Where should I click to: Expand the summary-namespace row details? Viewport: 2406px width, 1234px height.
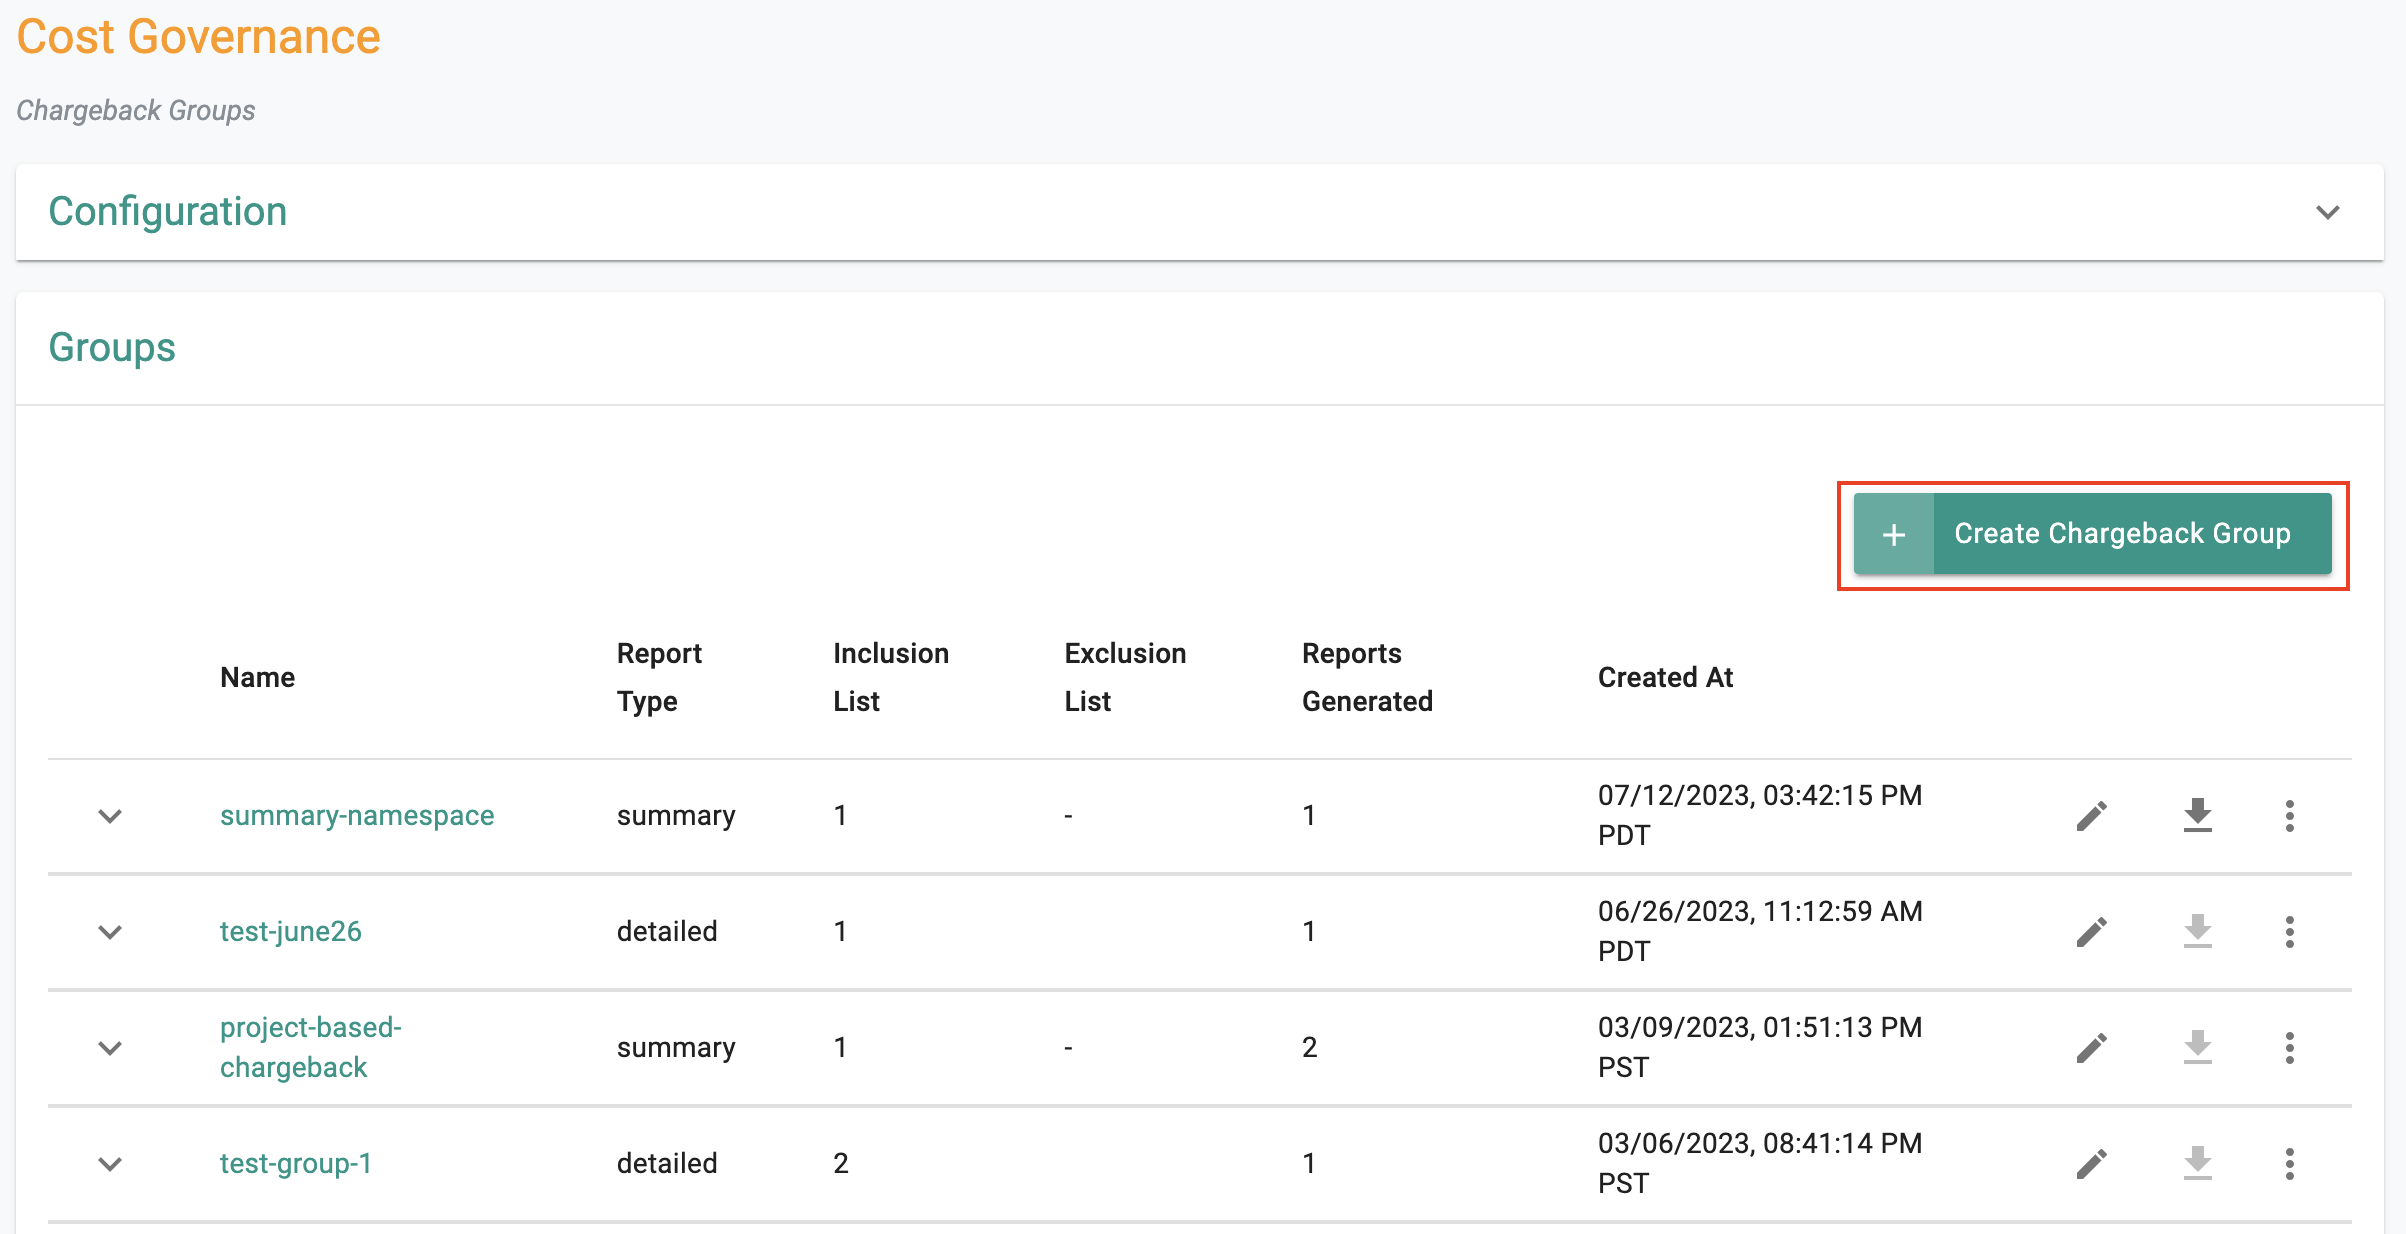(110, 816)
